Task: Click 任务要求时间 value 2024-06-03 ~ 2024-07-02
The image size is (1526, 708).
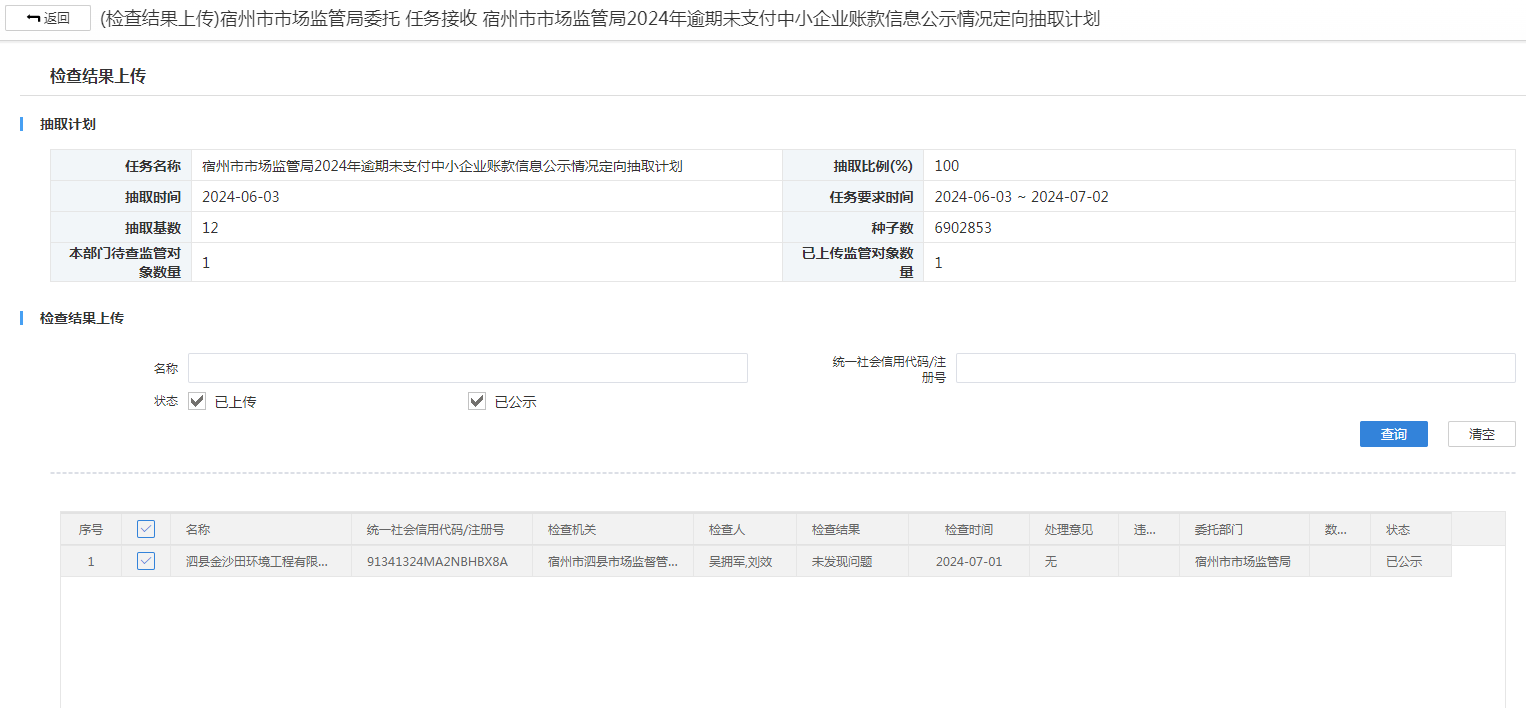Action: click(1021, 197)
